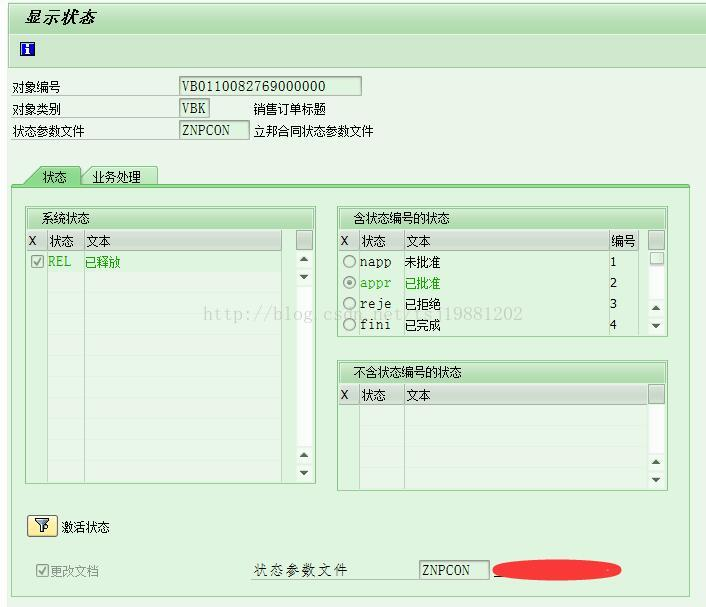Click 不含状态编号的状态 table scroll-down arrow
This screenshot has height=607, width=706.
click(656, 480)
